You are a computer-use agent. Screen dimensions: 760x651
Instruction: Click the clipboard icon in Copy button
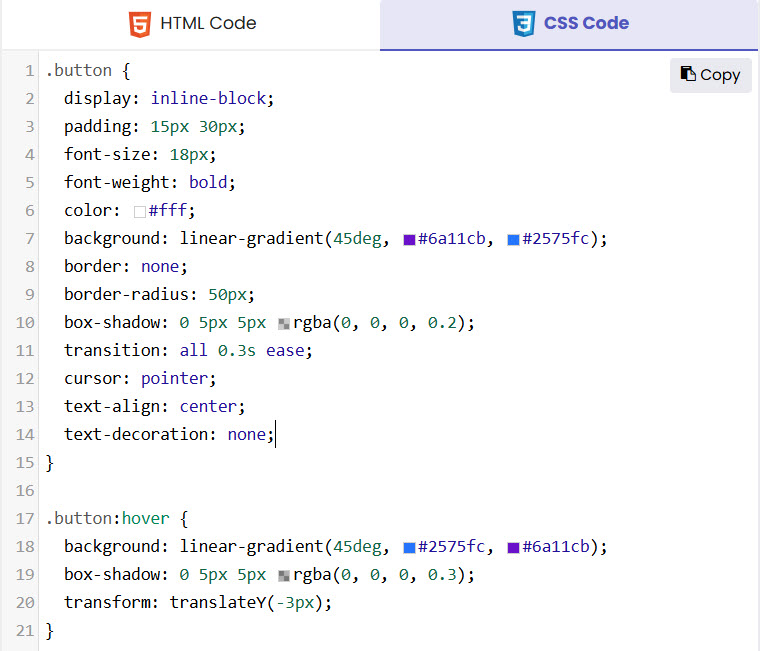coord(688,74)
